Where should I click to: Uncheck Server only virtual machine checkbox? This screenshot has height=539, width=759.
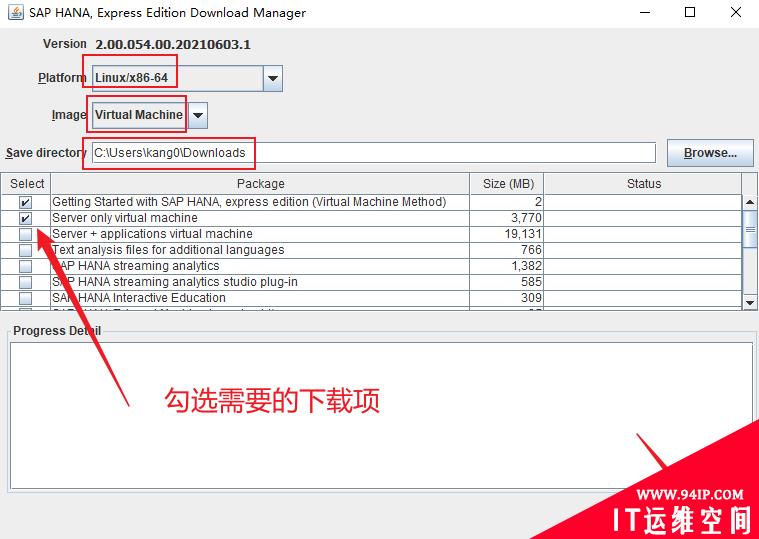[x=25, y=218]
